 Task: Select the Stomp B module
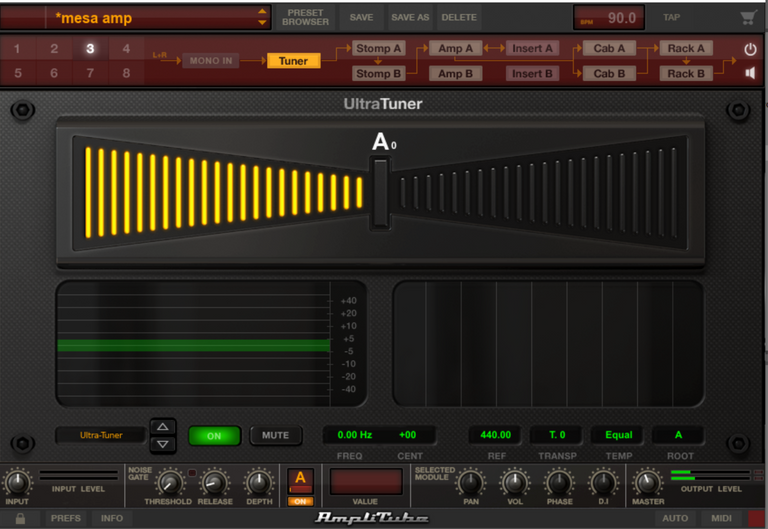(x=378, y=73)
